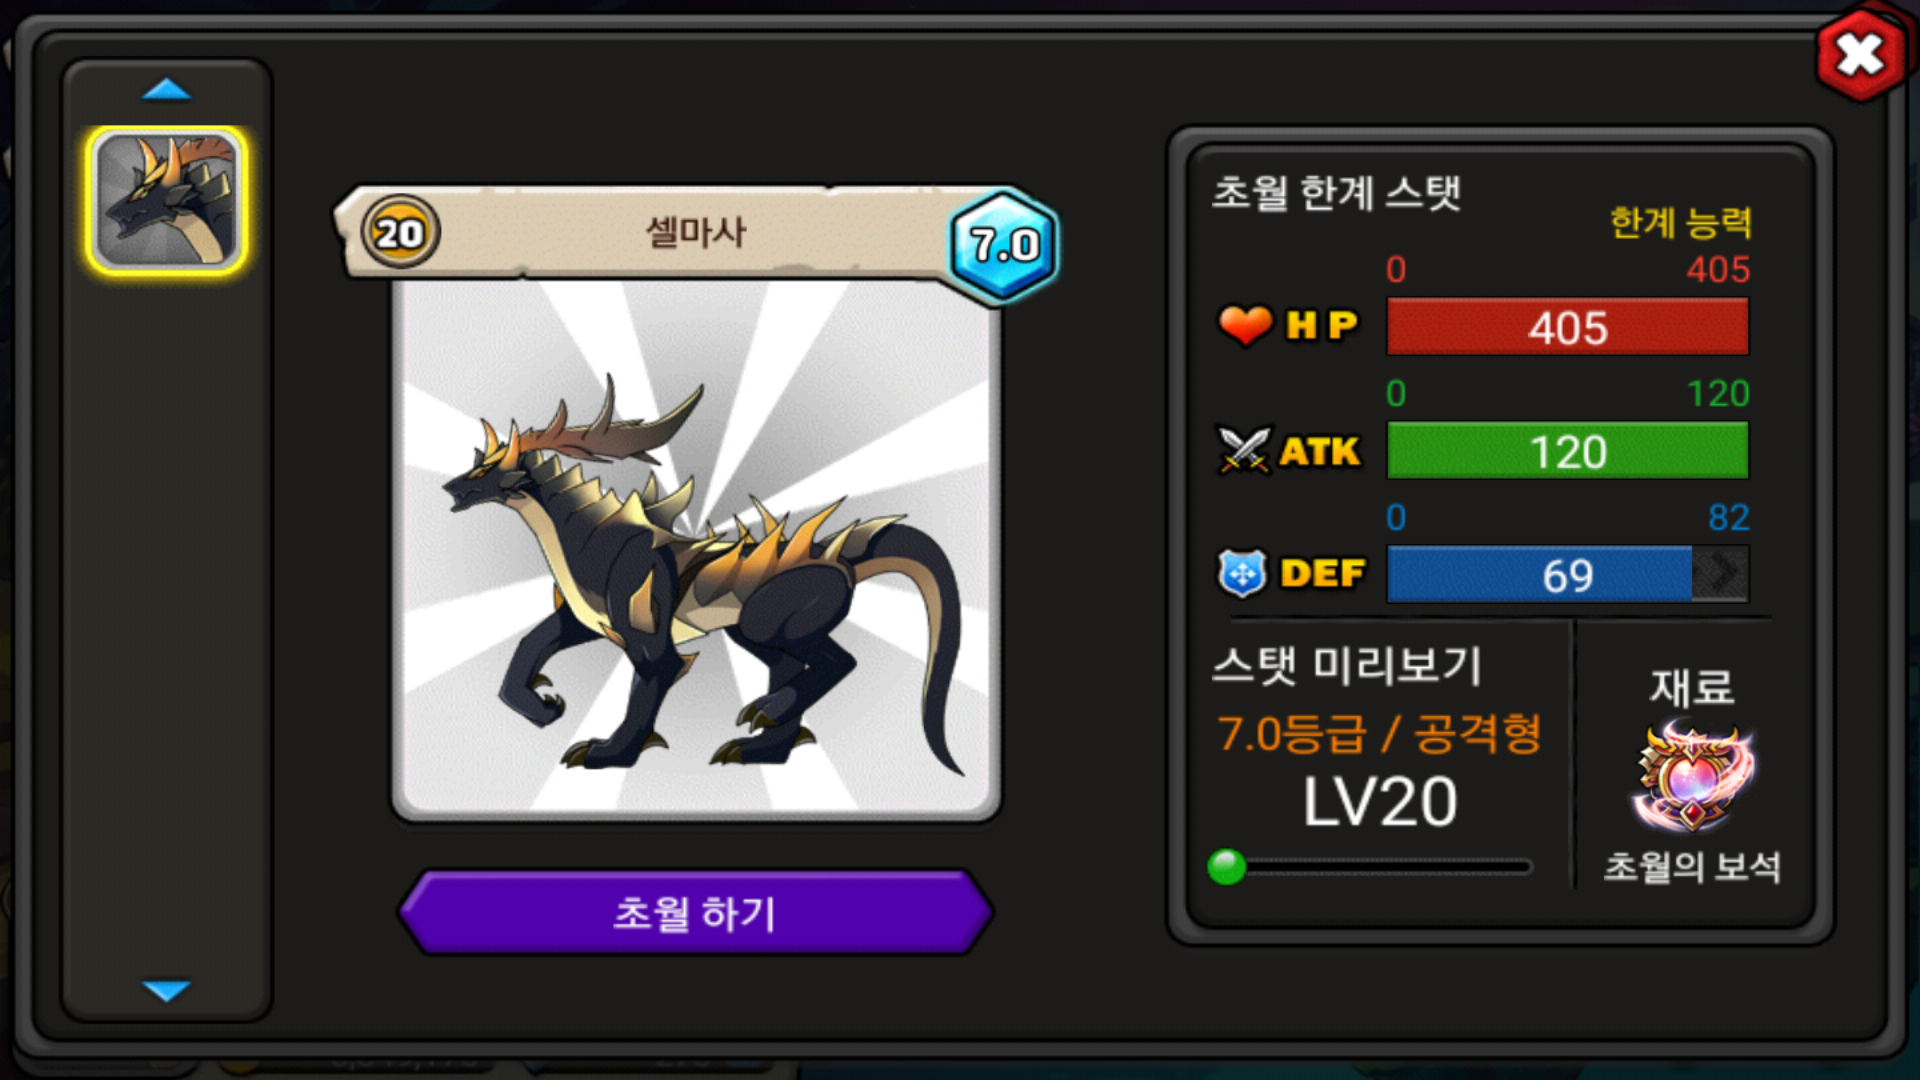Viewport: 1920px width, 1080px height.
Task: Click the green level preview slider knob
Action: click(1227, 867)
